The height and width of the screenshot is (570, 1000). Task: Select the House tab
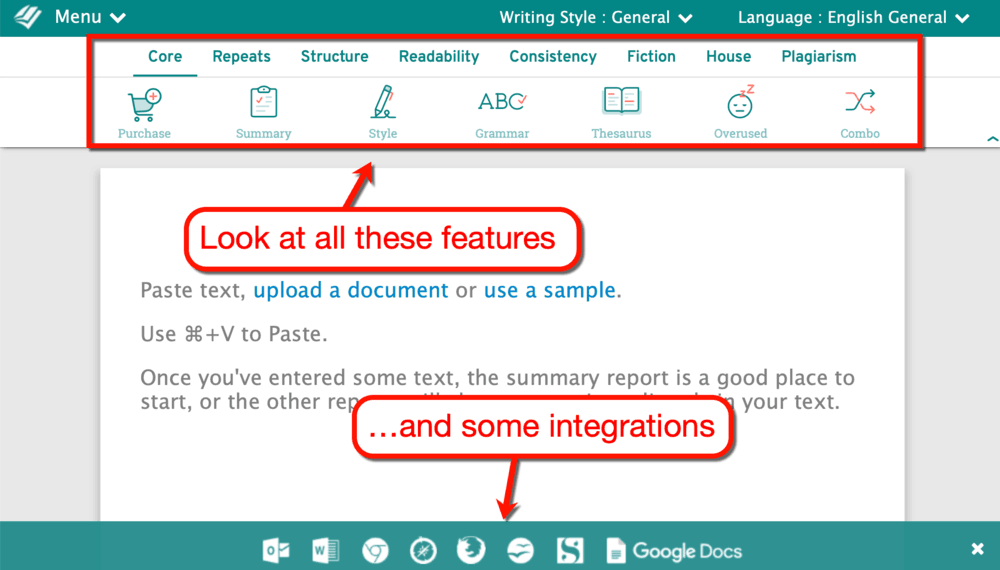(728, 57)
